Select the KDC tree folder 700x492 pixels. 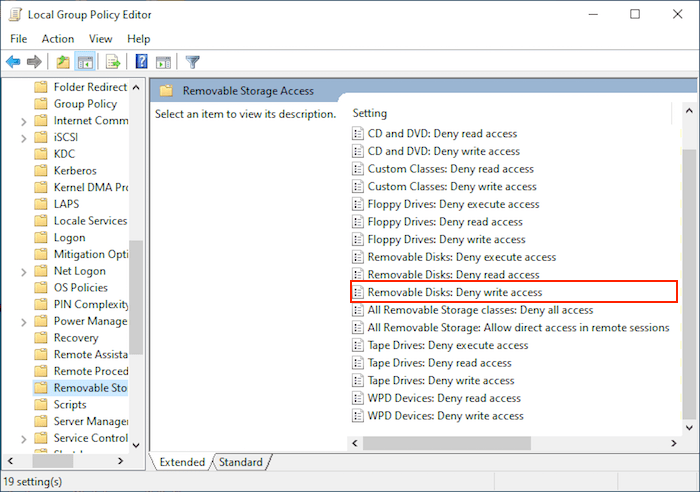(64, 154)
